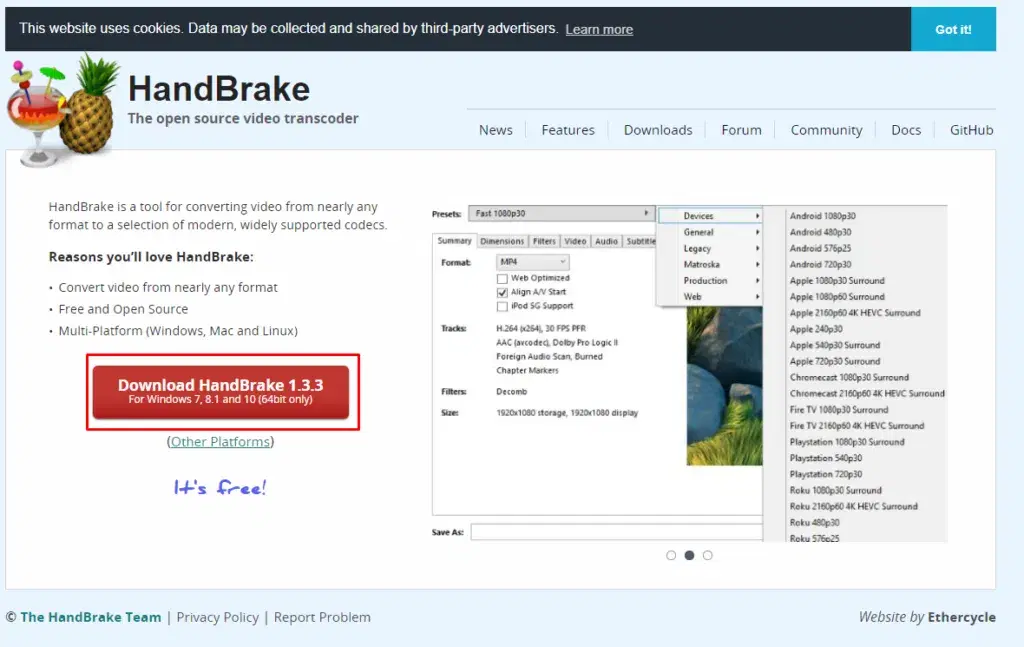Choose Roku 1080p30 Surround preset
Viewport: 1024px width, 647px height.
pyautogui.click(x=835, y=490)
